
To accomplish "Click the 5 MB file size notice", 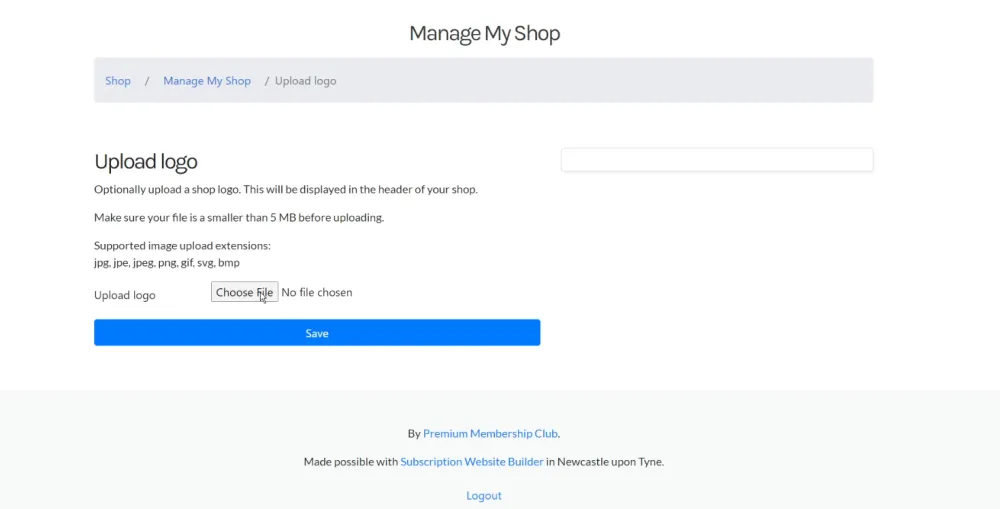I will [x=239, y=218].
